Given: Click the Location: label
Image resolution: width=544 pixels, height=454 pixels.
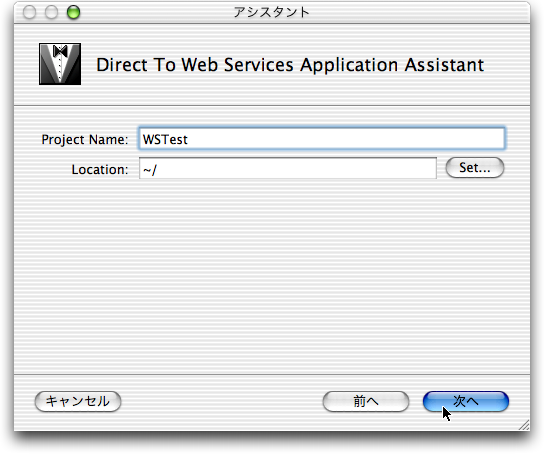Looking at the screenshot, I should pos(100,170).
